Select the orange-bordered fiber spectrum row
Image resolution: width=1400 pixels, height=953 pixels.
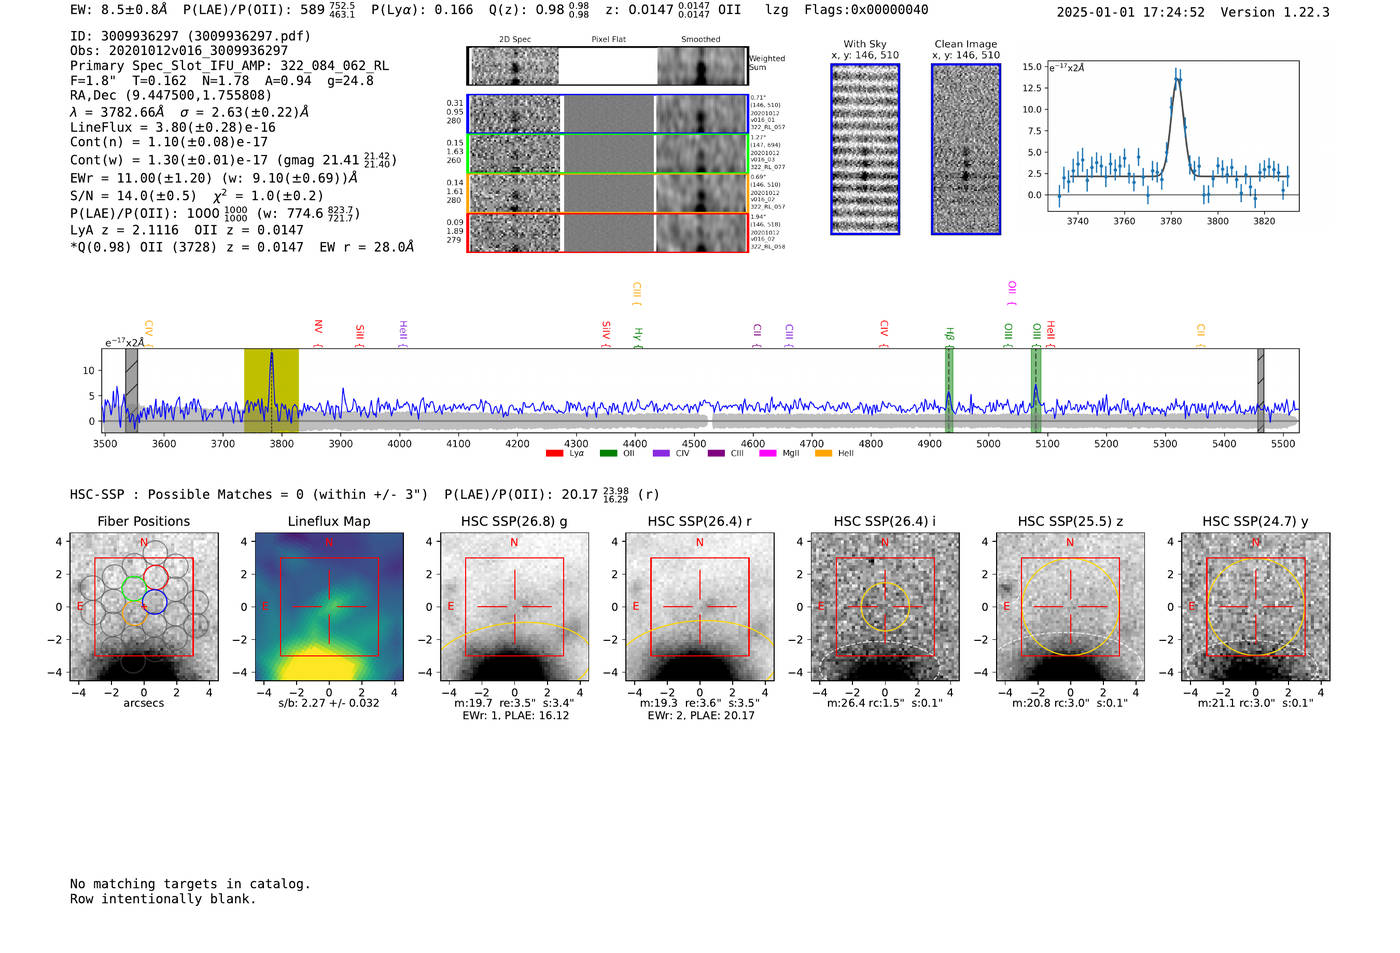point(607,193)
